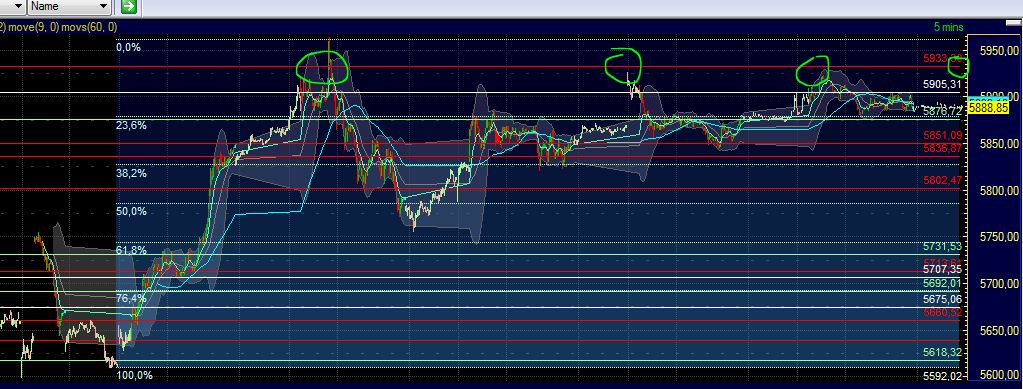Viewport: 1023px width, 389px height.
Task: Click the 5905,31 level value
Action: pos(942,84)
